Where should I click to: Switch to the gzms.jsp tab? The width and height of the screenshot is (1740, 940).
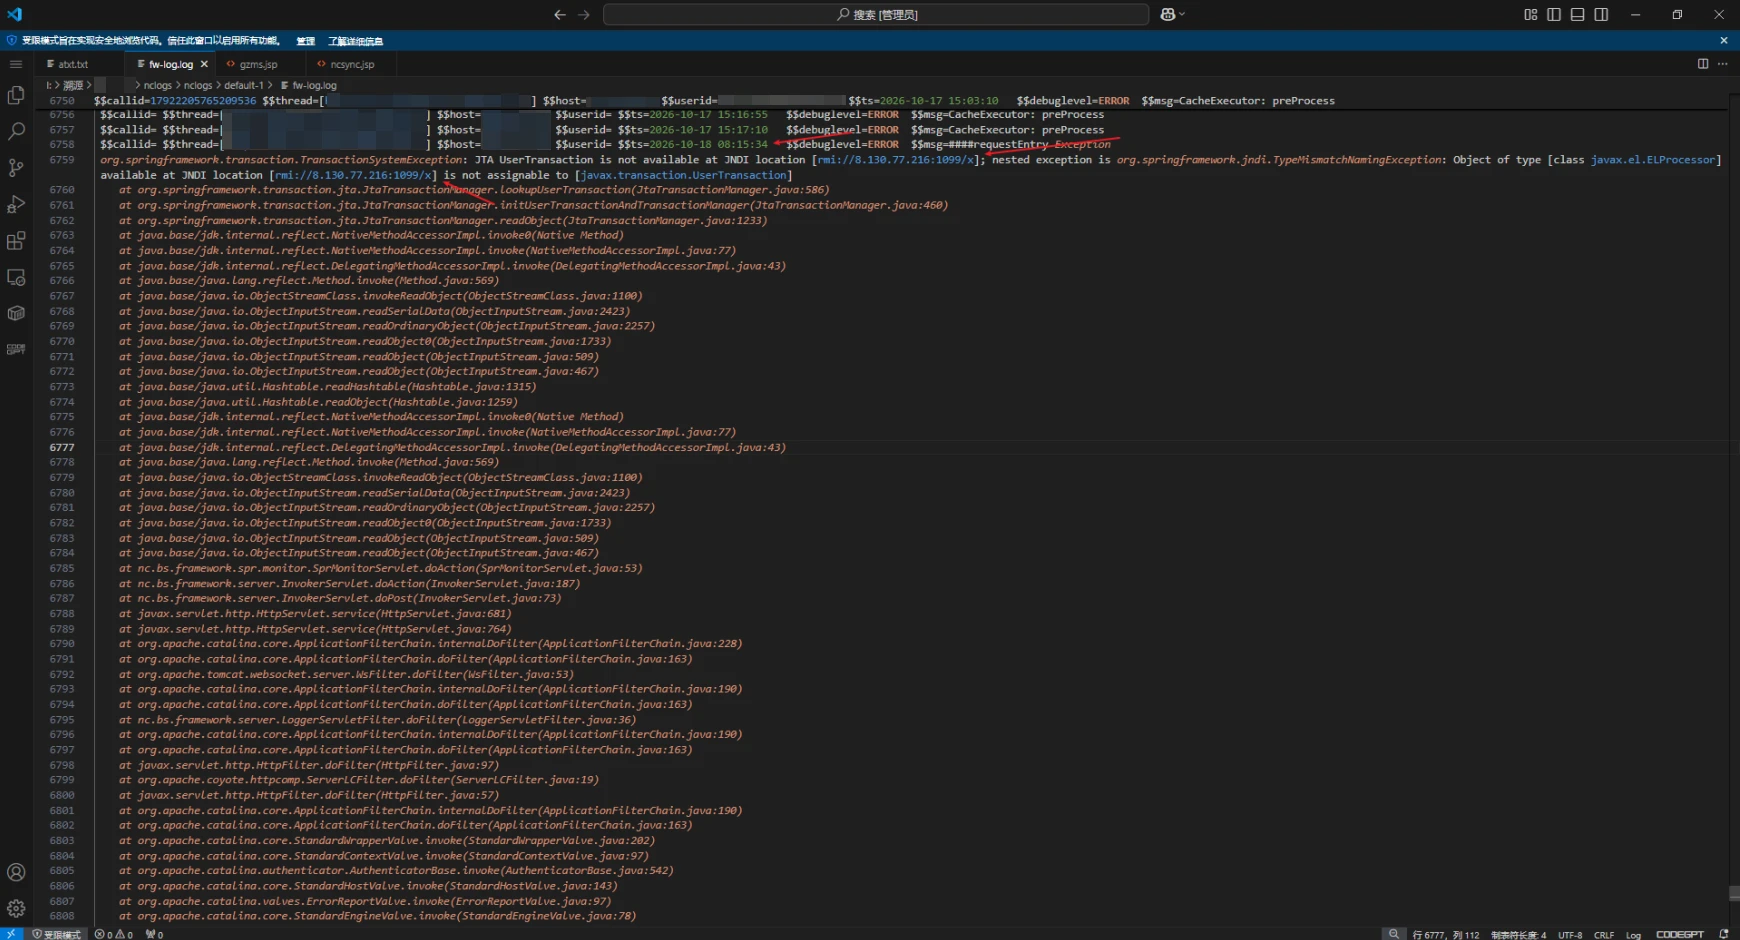click(x=258, y=64)
